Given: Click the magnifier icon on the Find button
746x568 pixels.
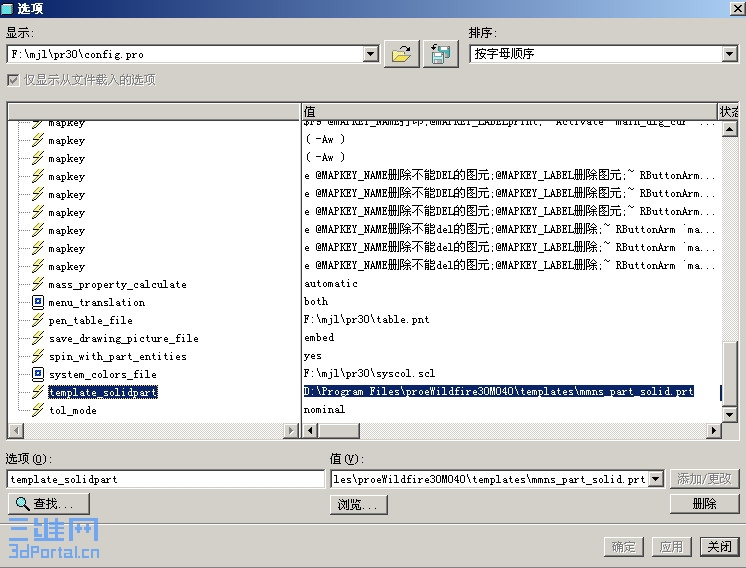Looking at the screenshot, I should tap(22, 503).
